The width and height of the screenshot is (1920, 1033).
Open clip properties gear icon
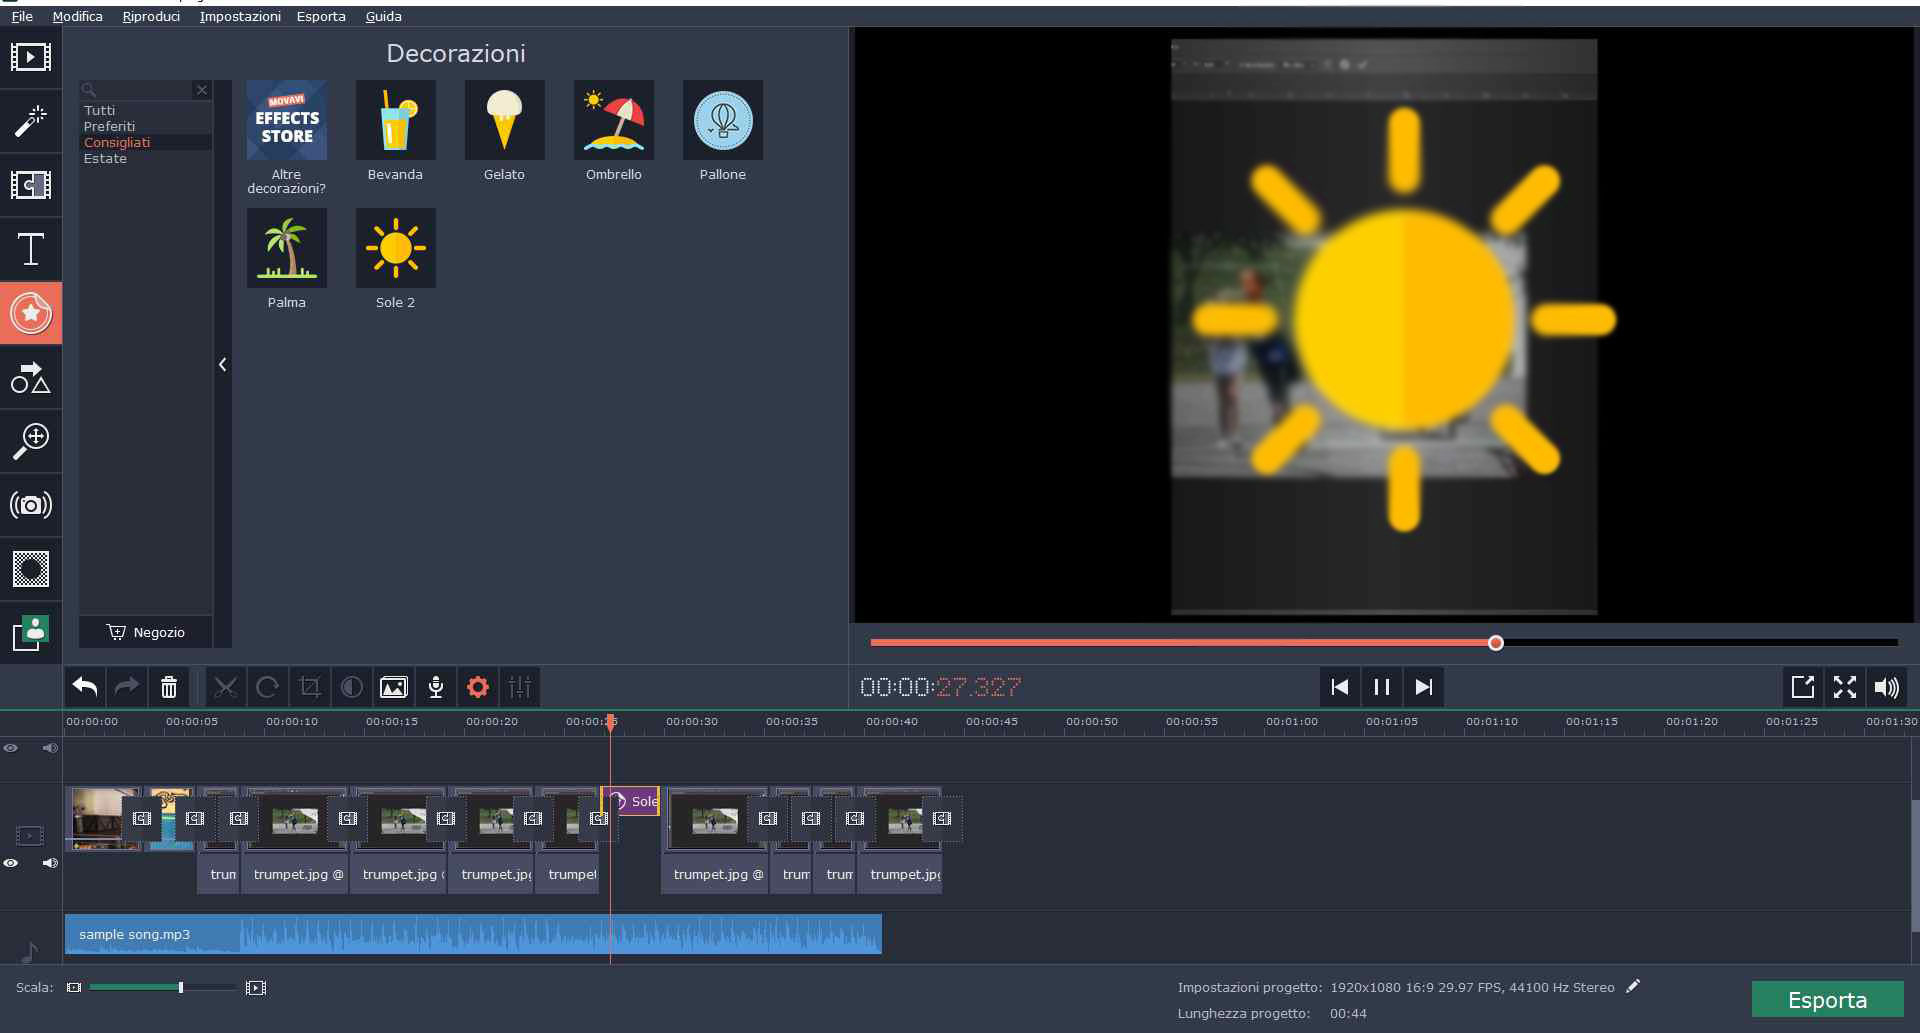pos(478,687)
